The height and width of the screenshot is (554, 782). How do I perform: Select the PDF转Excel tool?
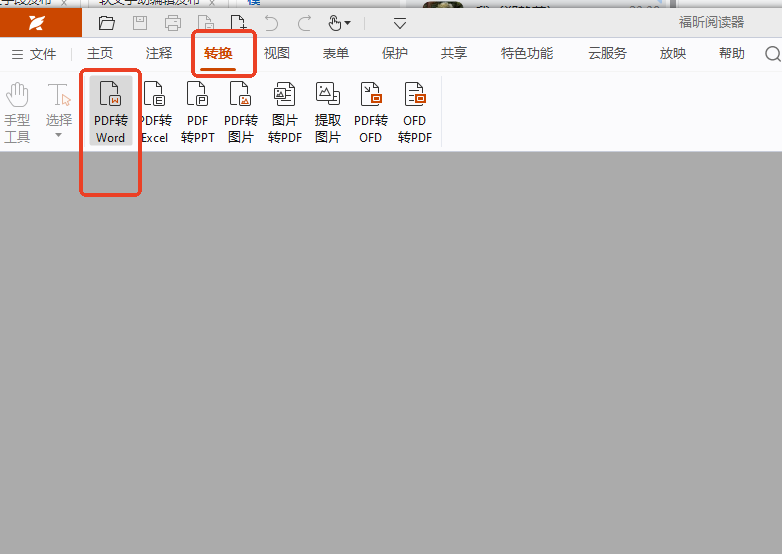click(x=155, y=111)
